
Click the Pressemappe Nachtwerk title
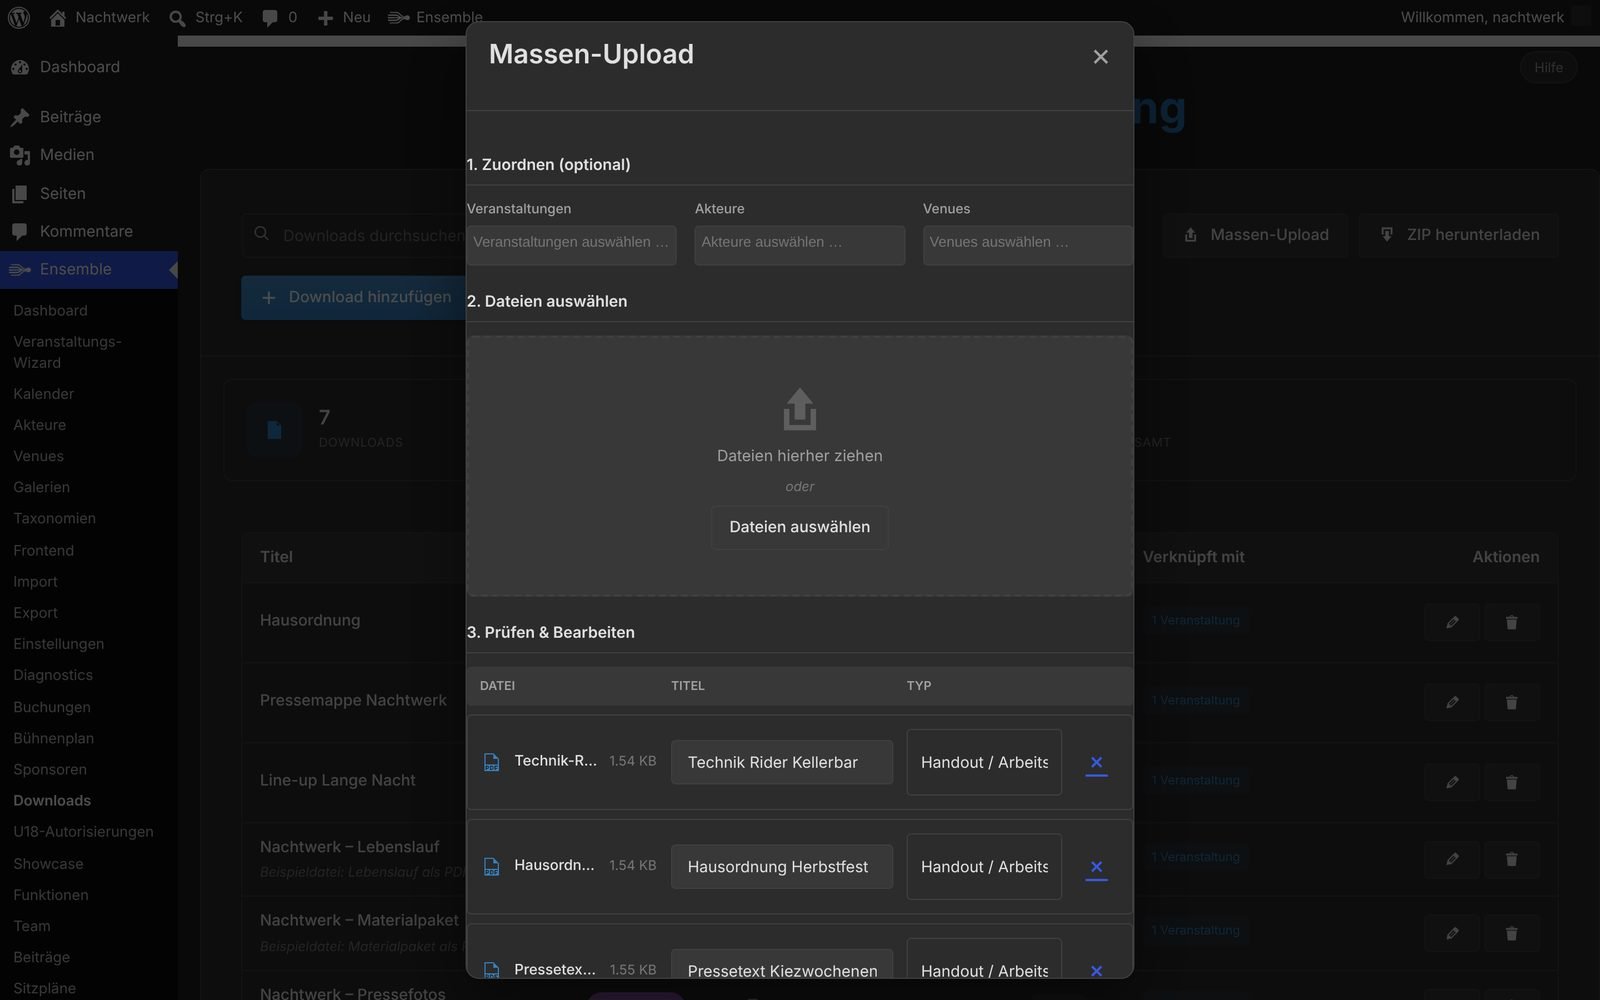click(x=353, y=700)
